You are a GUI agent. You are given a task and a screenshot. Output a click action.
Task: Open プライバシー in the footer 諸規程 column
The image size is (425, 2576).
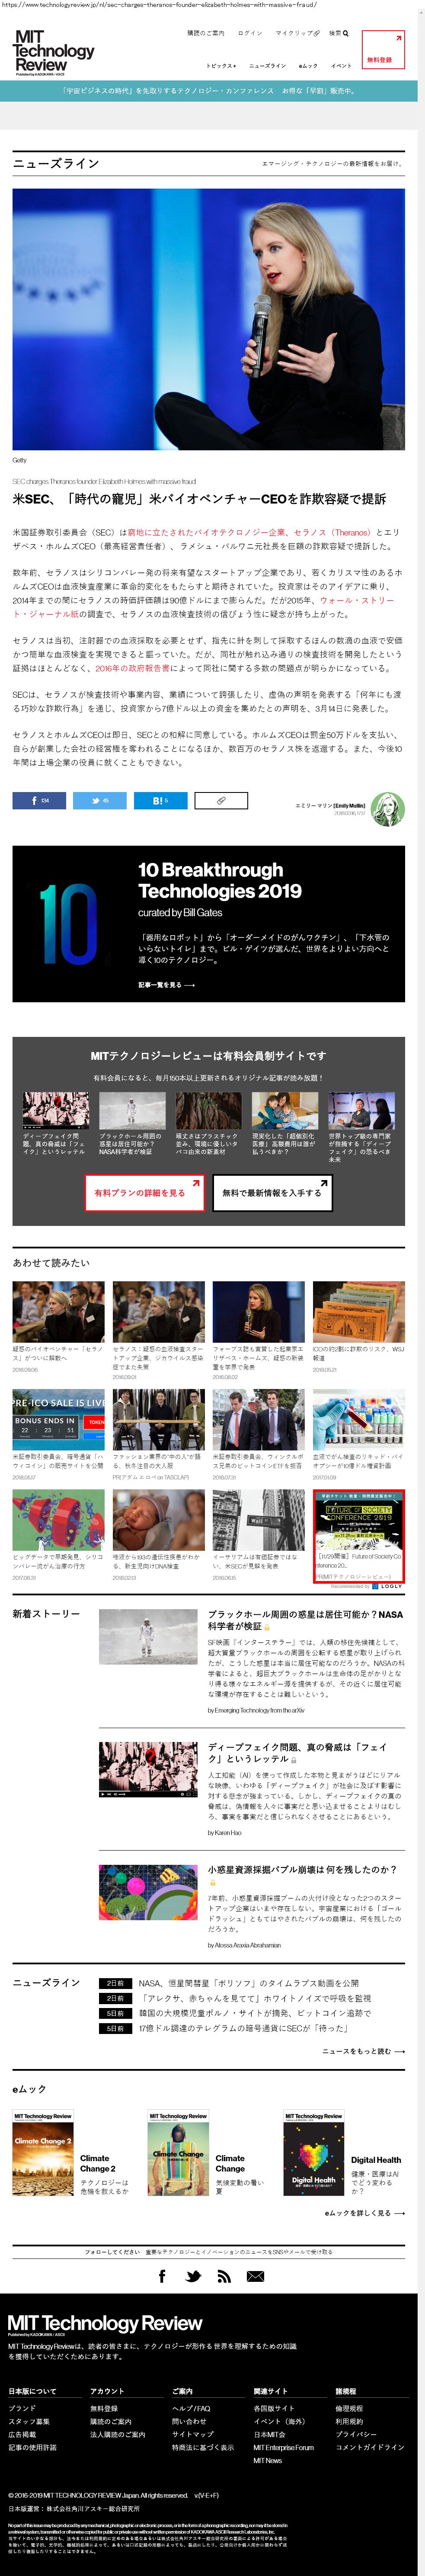pyautogui.click(x=356, y=2434)
